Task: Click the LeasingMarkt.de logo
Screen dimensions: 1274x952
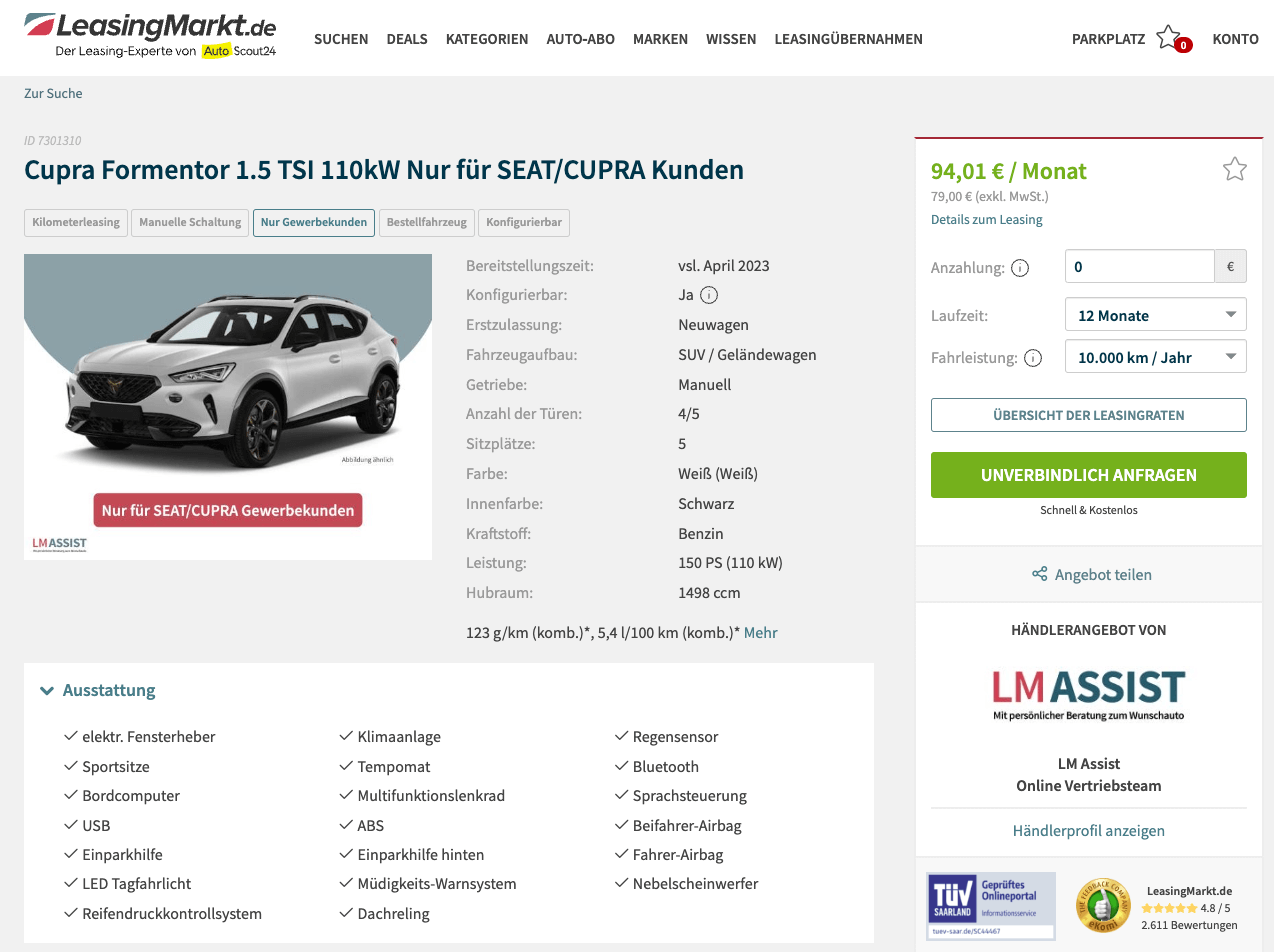Action: click(x=150, y=35)
